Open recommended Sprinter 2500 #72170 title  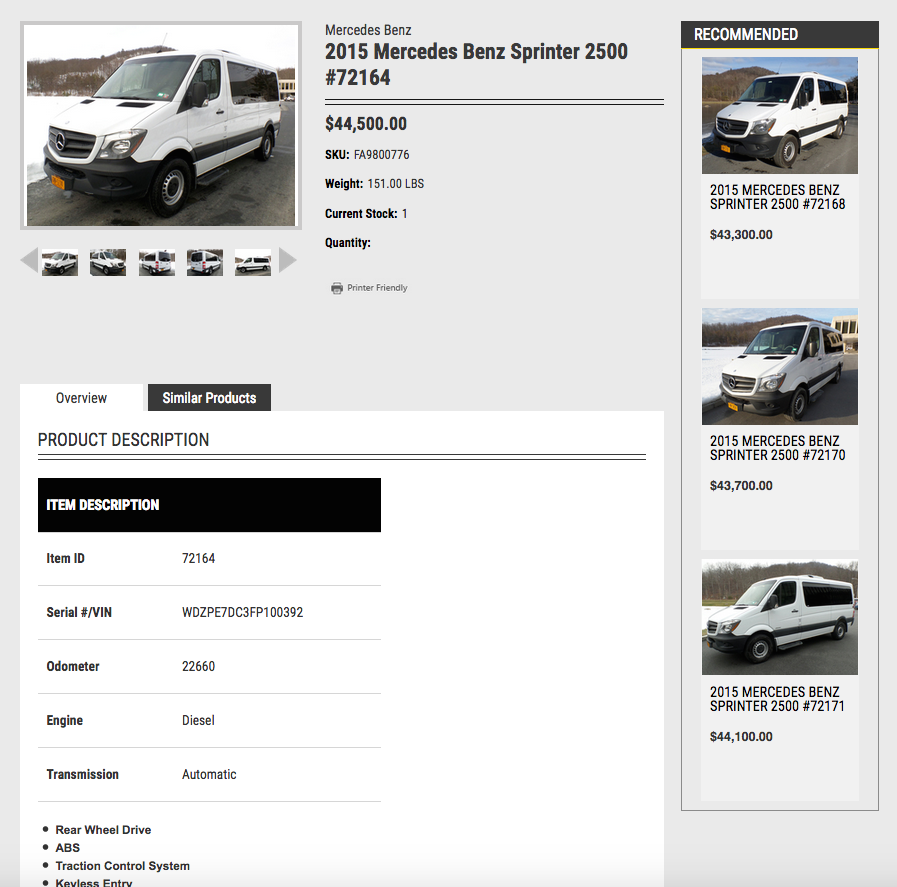coord(777,448)
